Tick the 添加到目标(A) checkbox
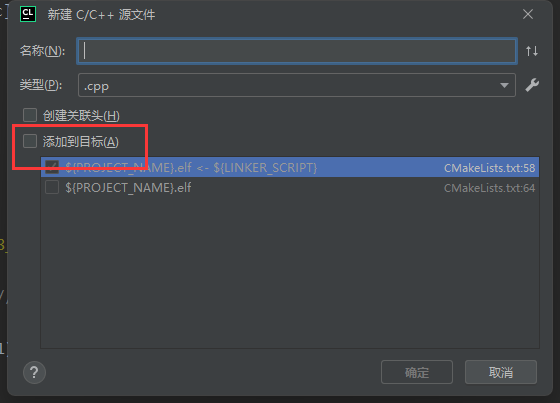Screen dimensions: 560x403 click(30, 141)
